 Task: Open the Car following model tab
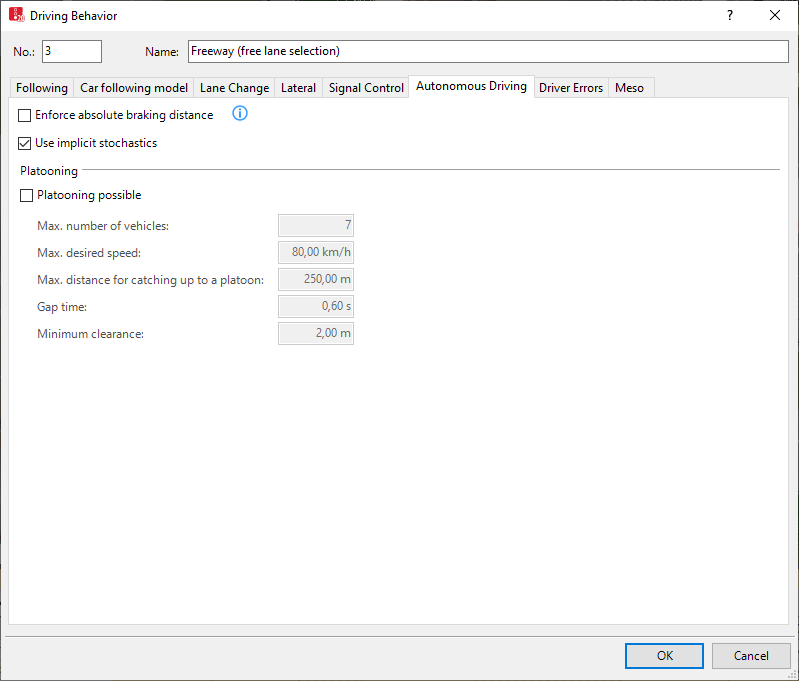(134, 88)
